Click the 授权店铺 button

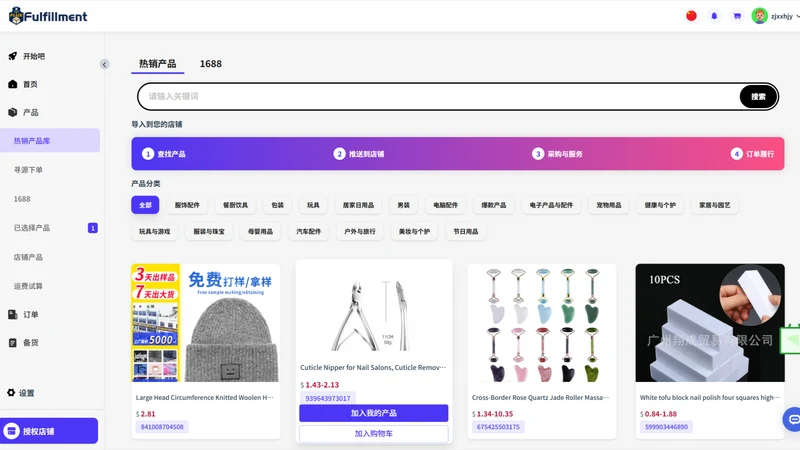point(49,431)
